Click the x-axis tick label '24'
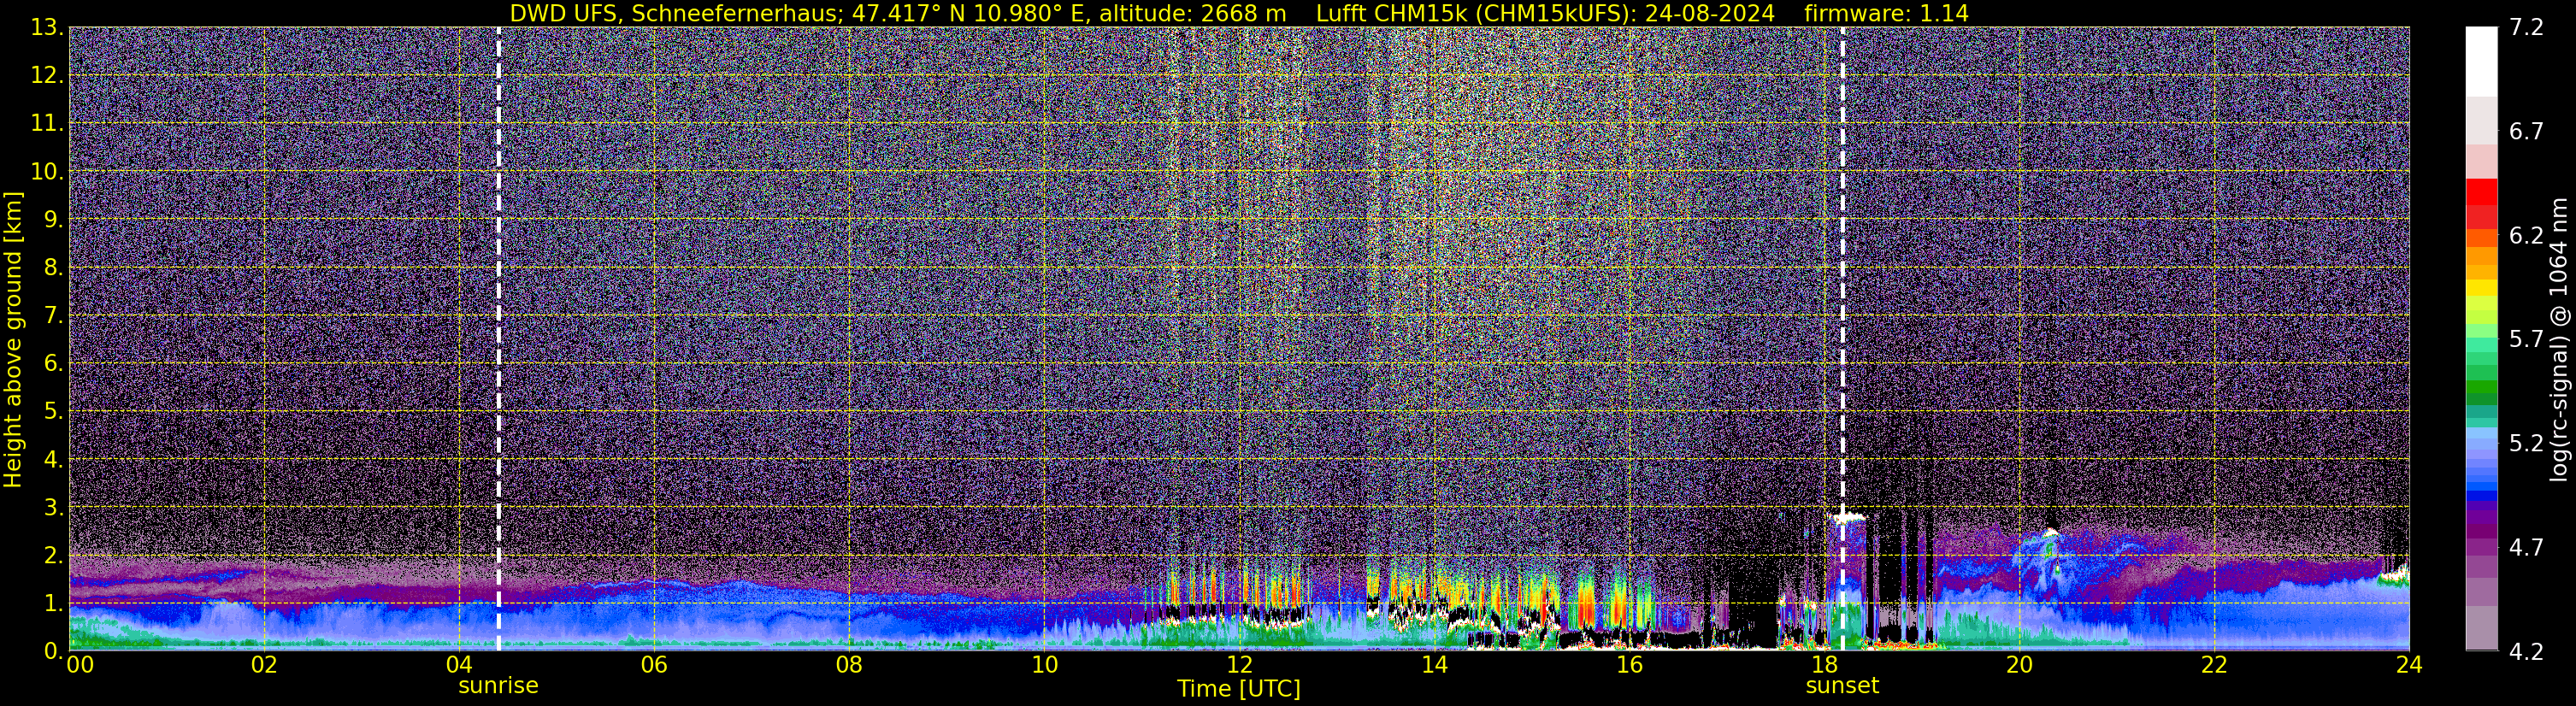 (x=2409, y=666)
